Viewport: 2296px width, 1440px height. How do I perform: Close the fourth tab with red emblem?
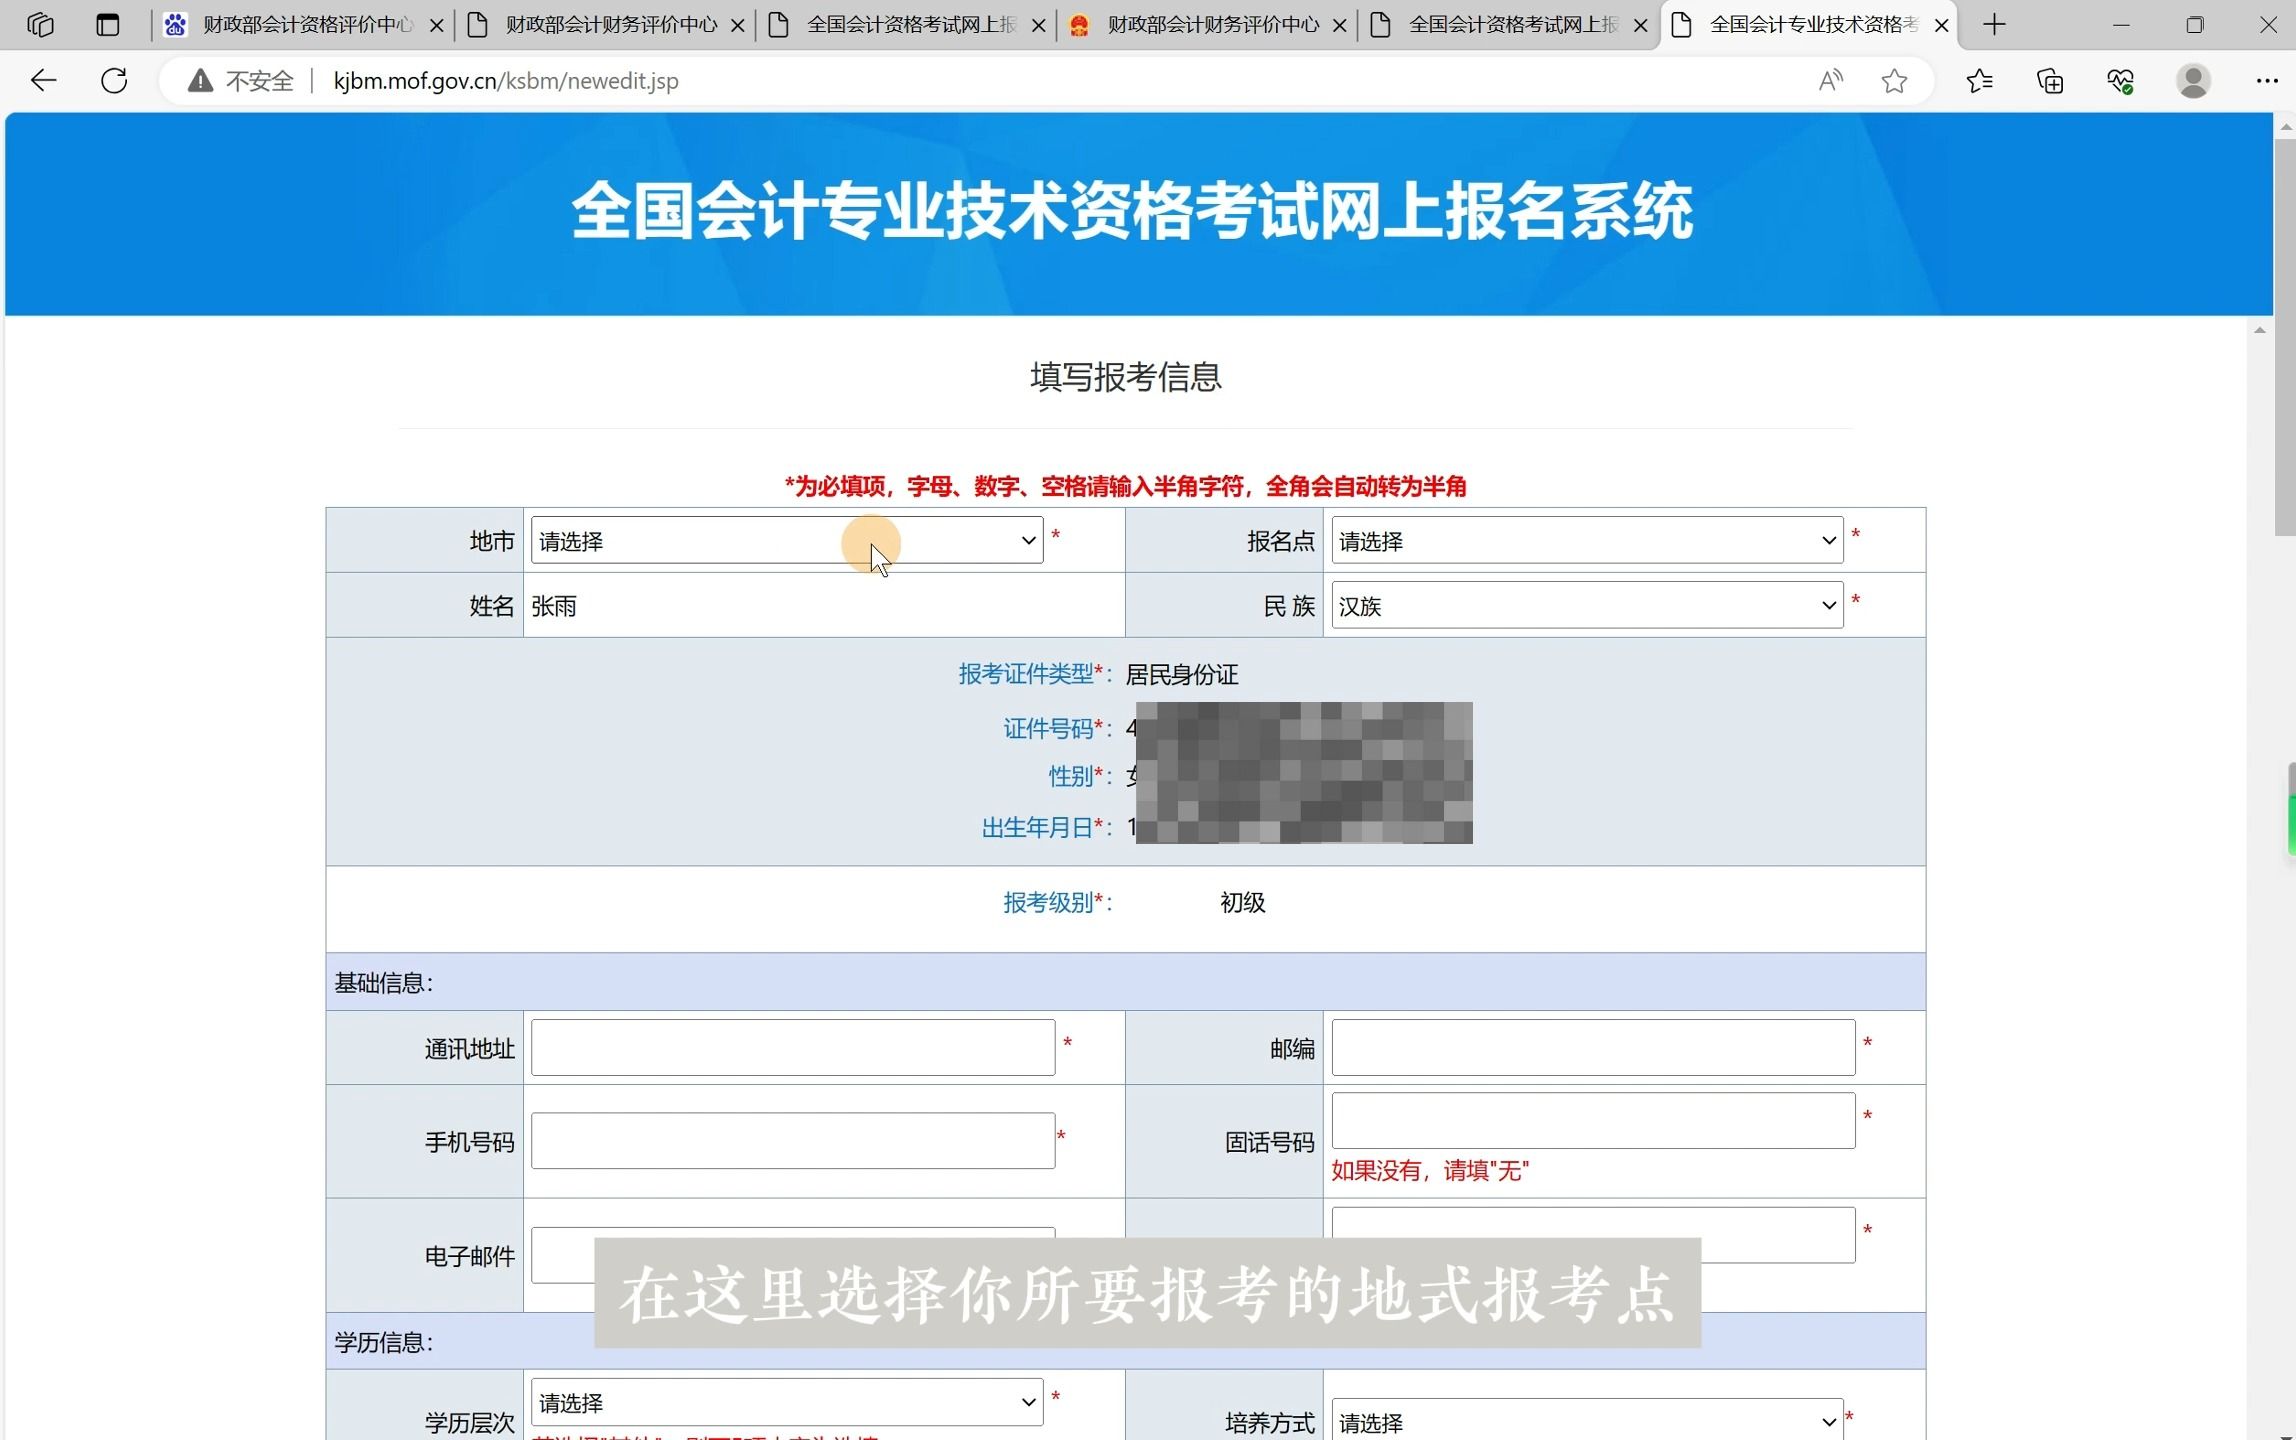1340,25
